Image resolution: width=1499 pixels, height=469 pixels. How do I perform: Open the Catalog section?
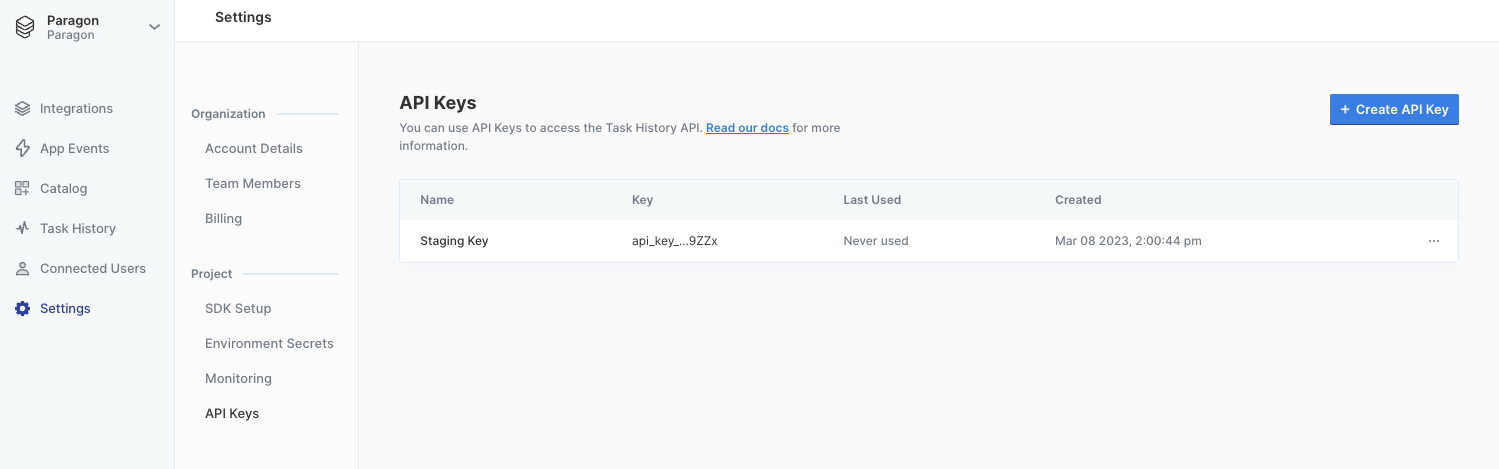(x=64, y=188)
